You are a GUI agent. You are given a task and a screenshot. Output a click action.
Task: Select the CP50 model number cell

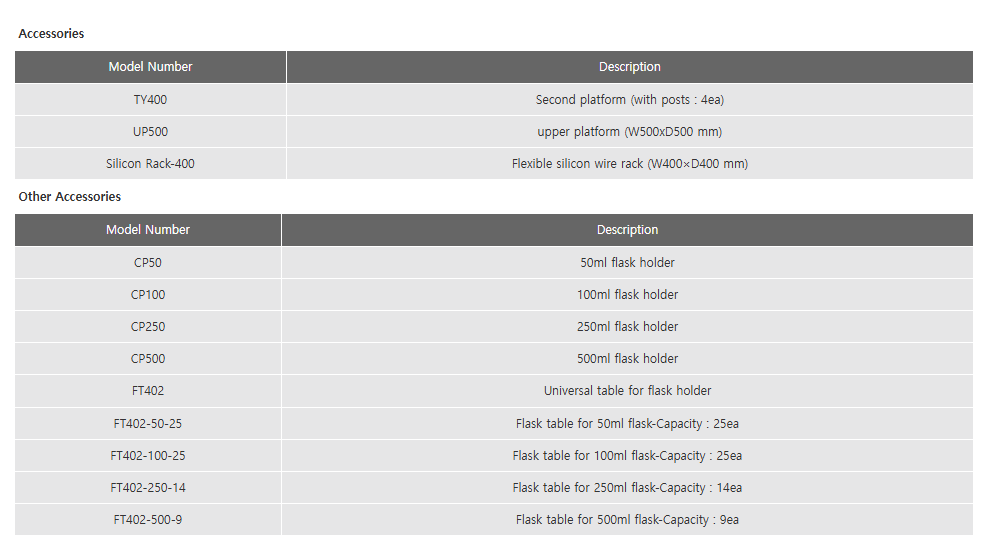[x=147, y=263]
